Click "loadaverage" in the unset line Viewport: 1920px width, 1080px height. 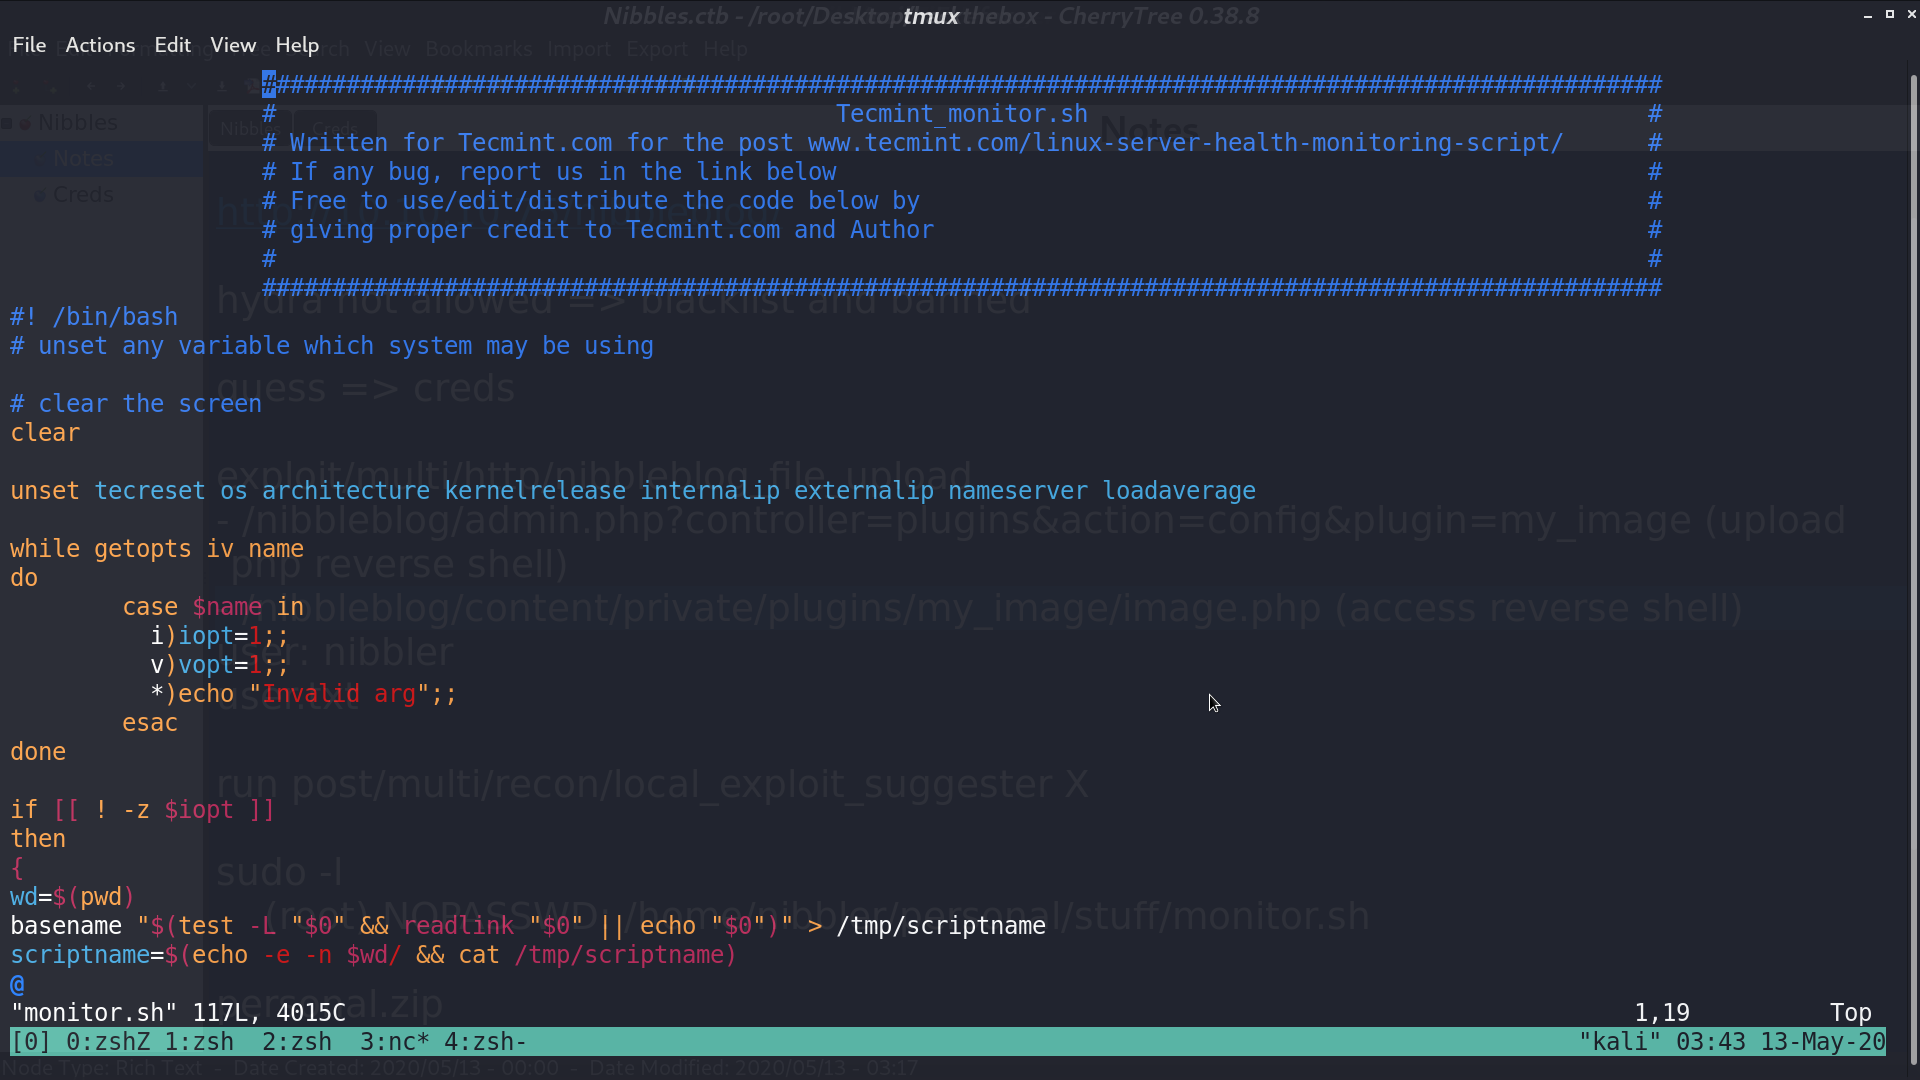tap(1179, 491)
